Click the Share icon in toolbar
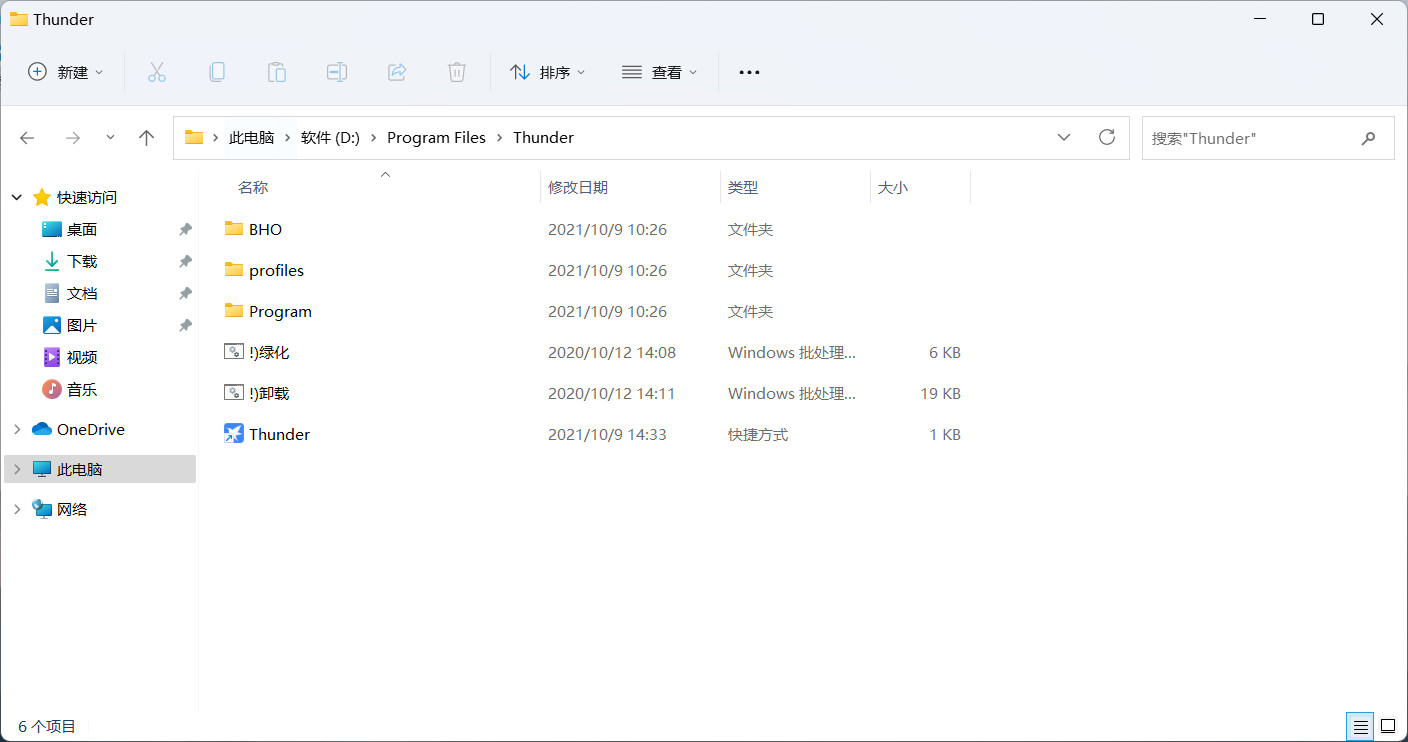 [x=397, y=72]
